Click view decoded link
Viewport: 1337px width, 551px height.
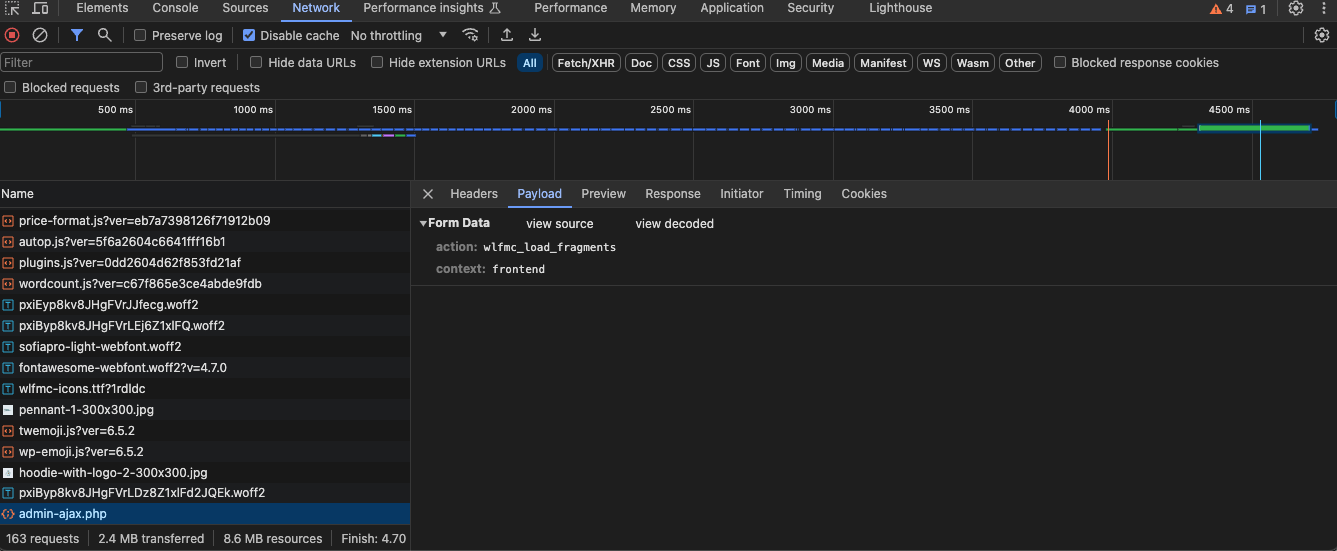(x=674, y=224)
